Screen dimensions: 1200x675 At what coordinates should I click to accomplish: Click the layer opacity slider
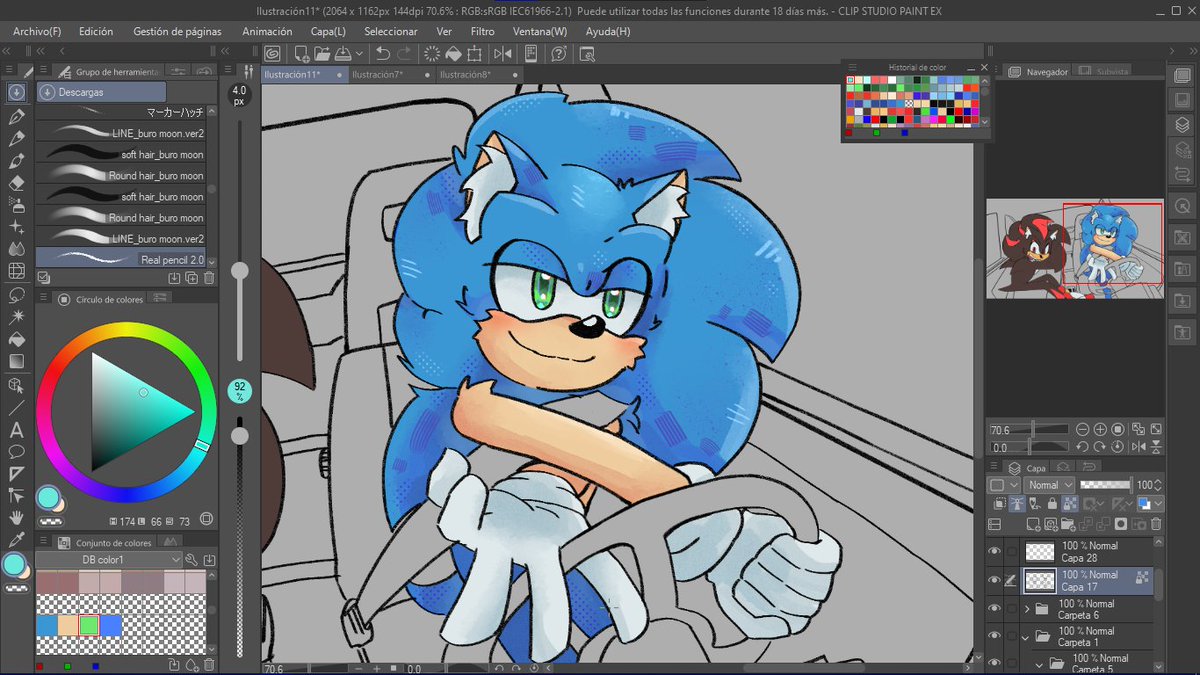(1104, 485)
